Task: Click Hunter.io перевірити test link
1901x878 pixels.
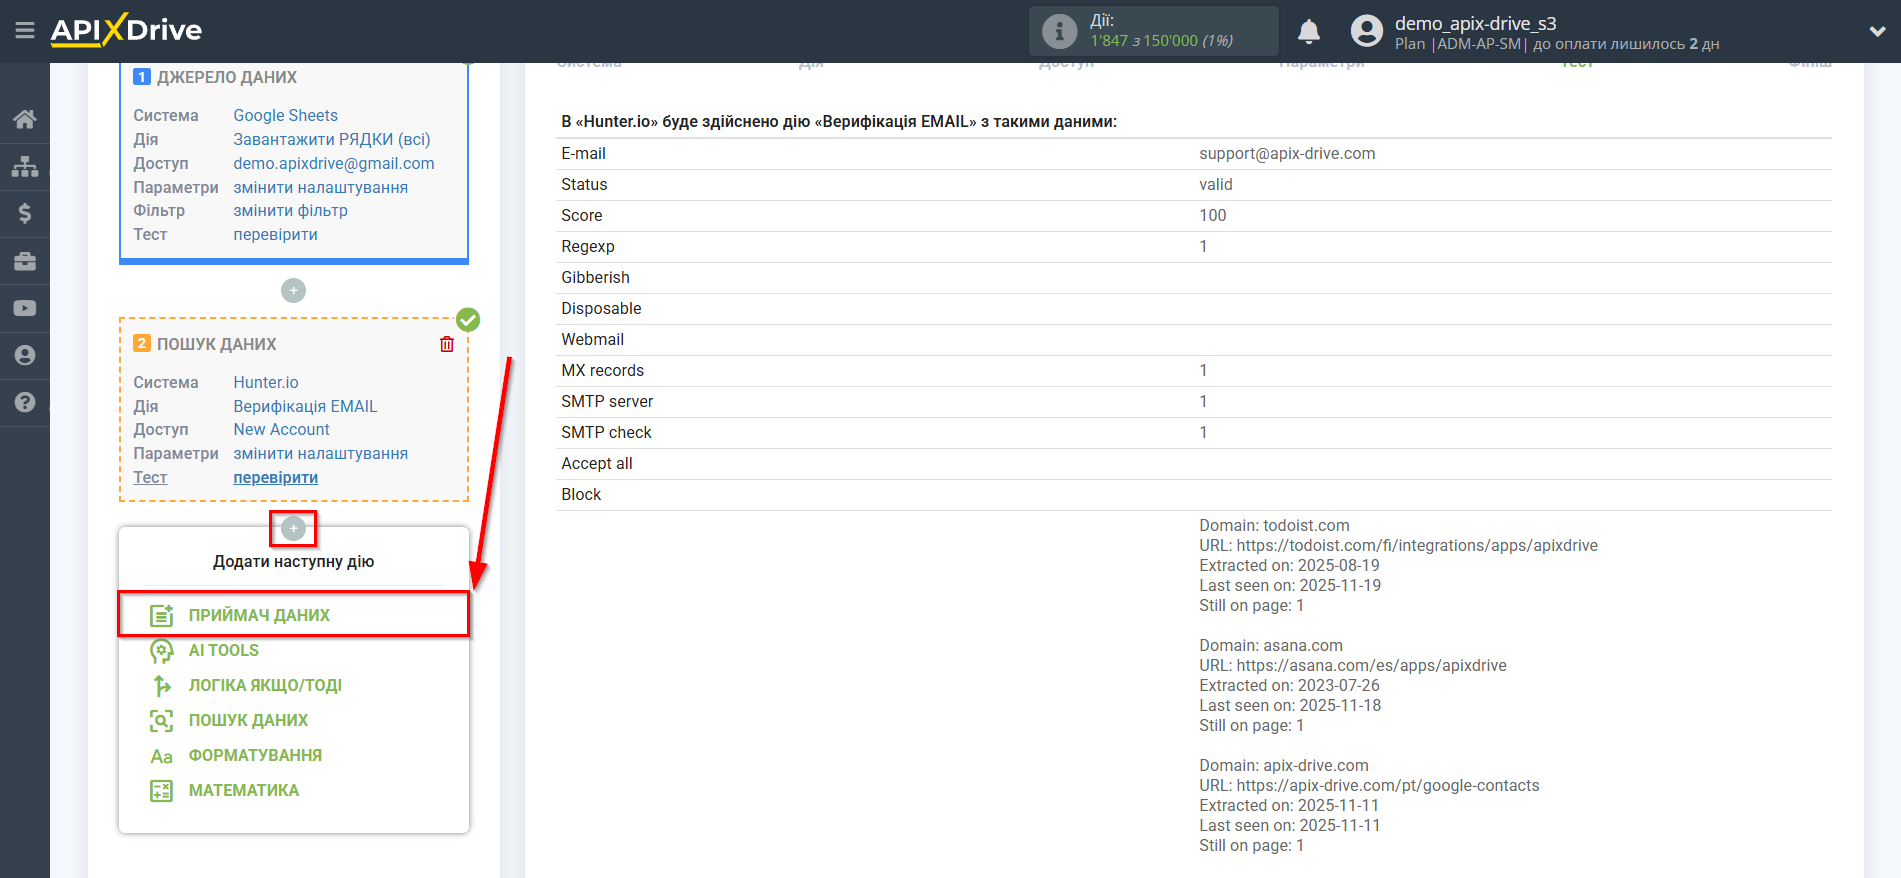Action: tap(275, 477)
